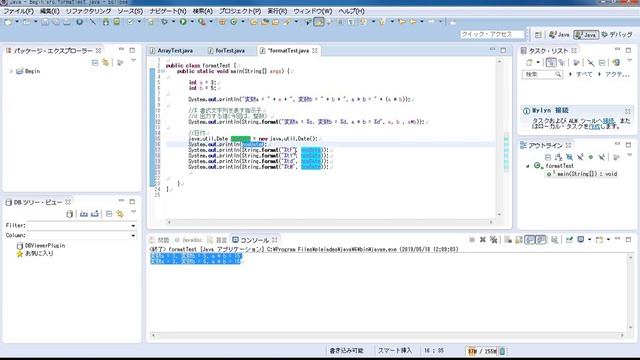Click Open Console icon
This screenshot has height=360, width=640.
coord(599,240)
